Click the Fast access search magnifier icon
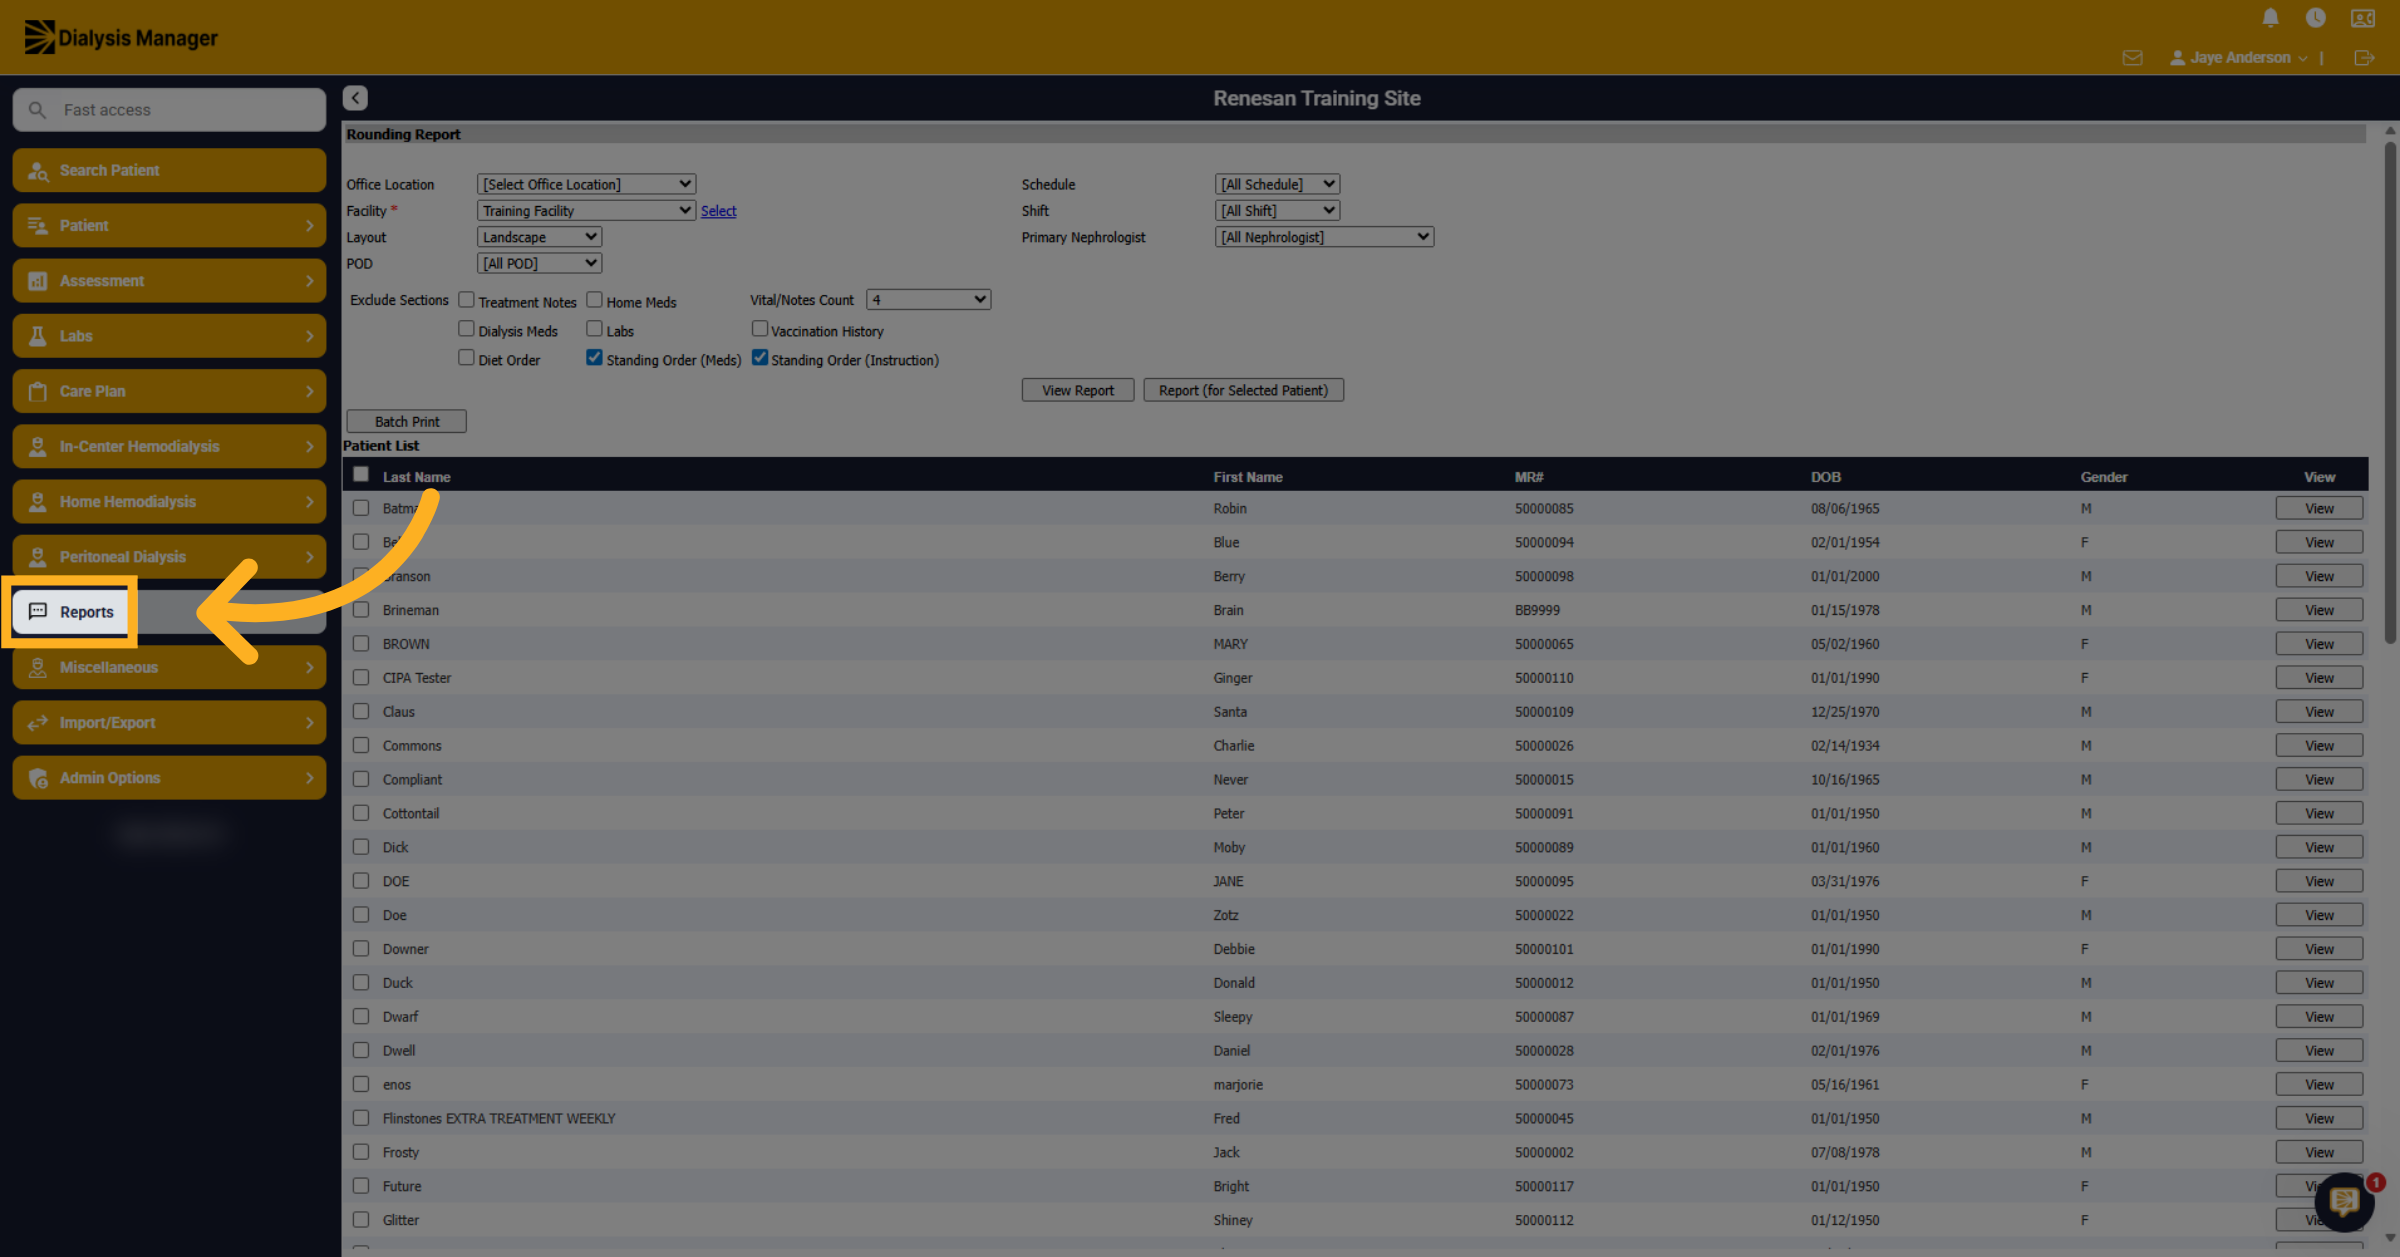 click(x=37, y=110)
